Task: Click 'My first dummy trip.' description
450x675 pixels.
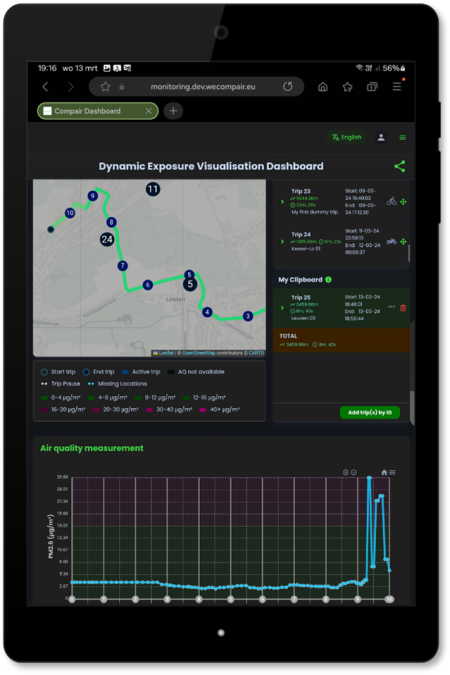Action: (315, 212)
